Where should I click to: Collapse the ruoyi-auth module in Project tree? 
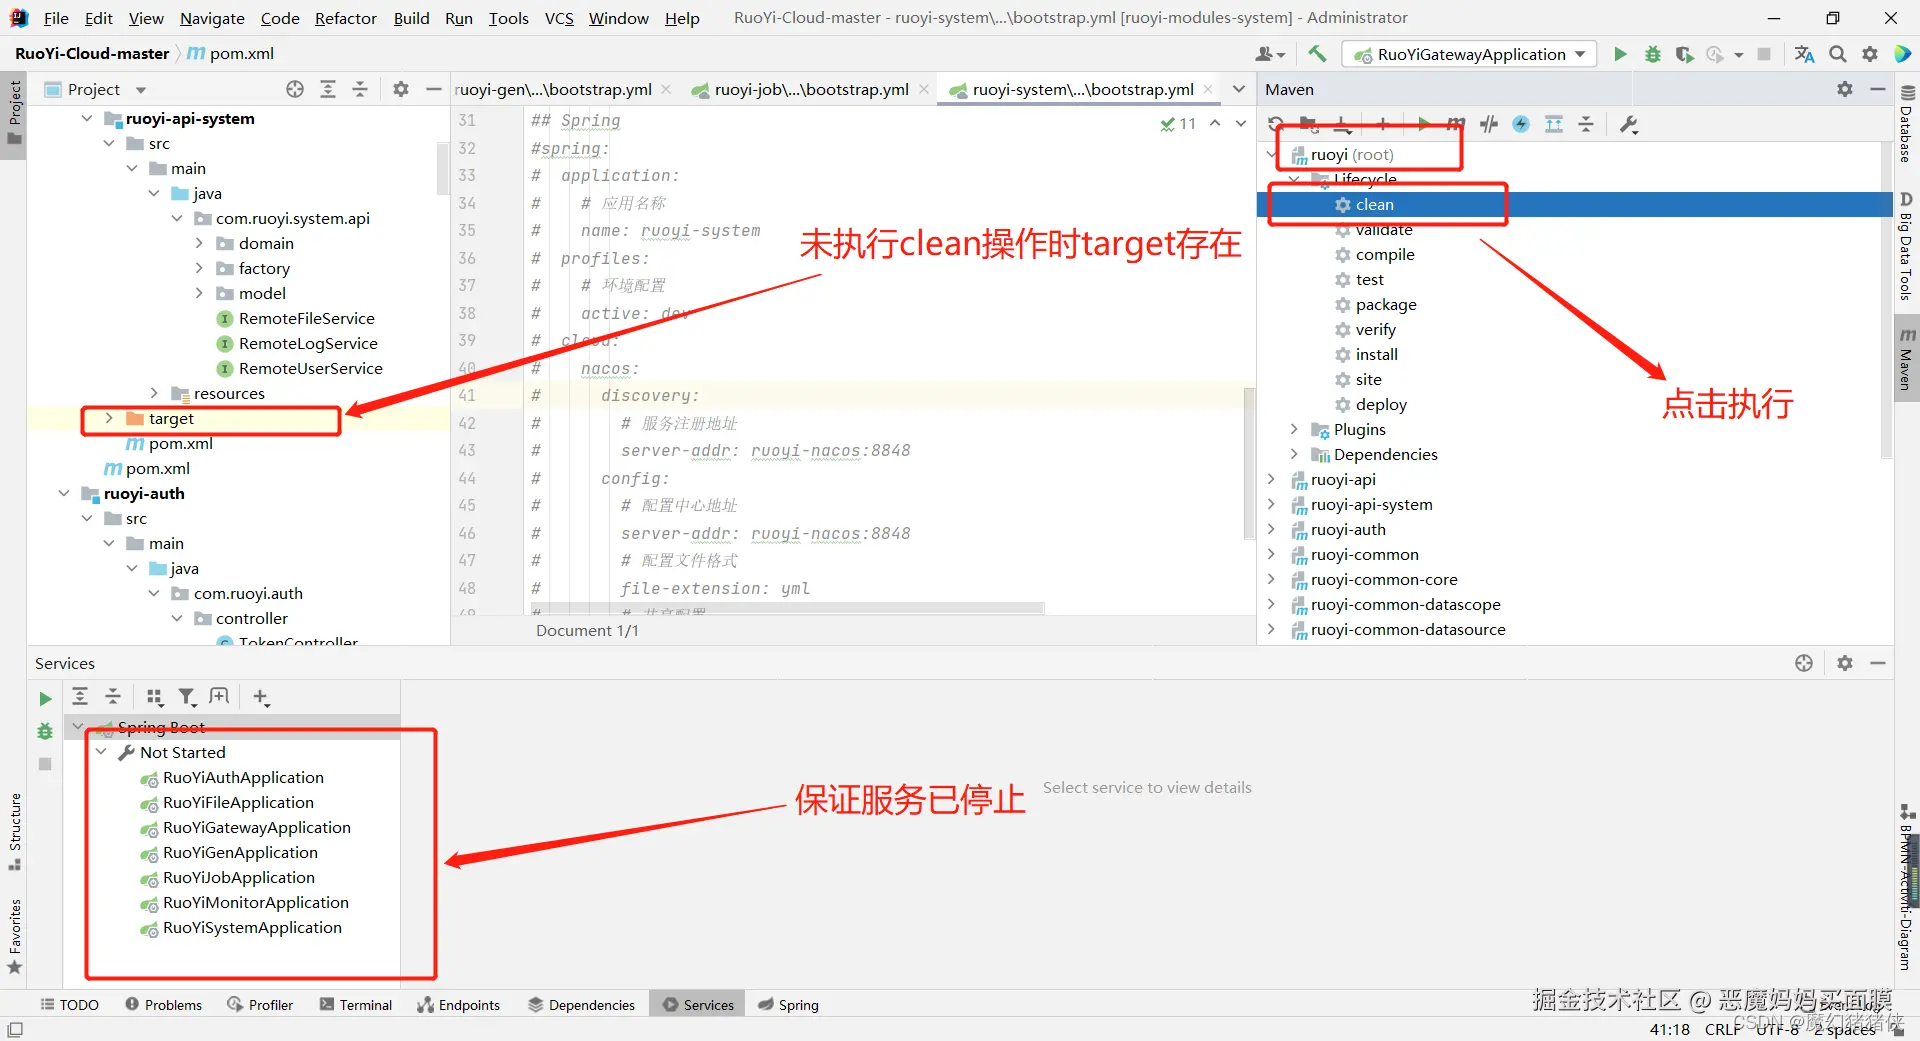[64, 493]
